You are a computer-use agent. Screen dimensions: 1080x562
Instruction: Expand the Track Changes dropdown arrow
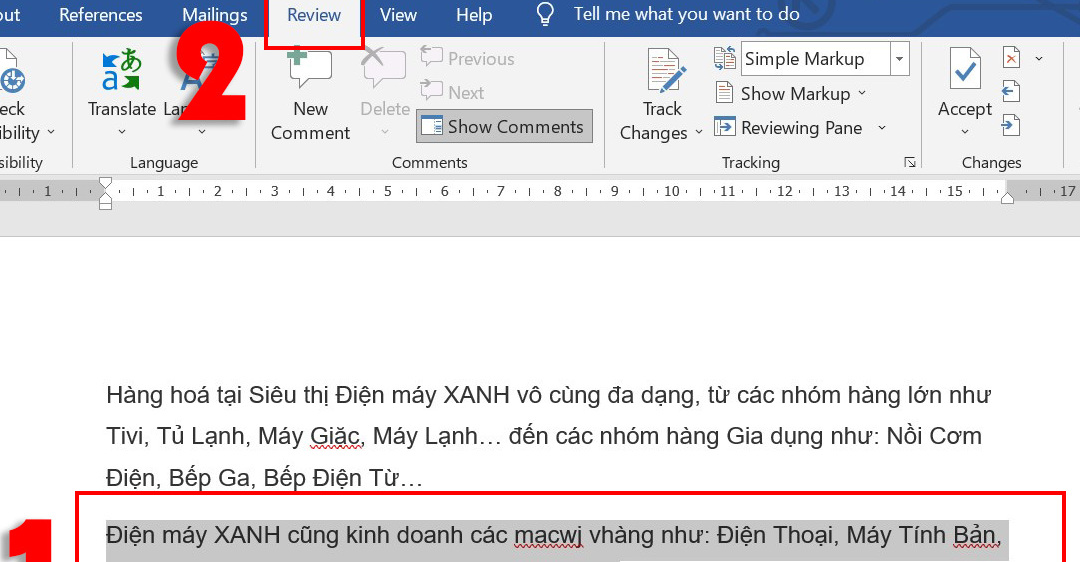tap(698, 132)
